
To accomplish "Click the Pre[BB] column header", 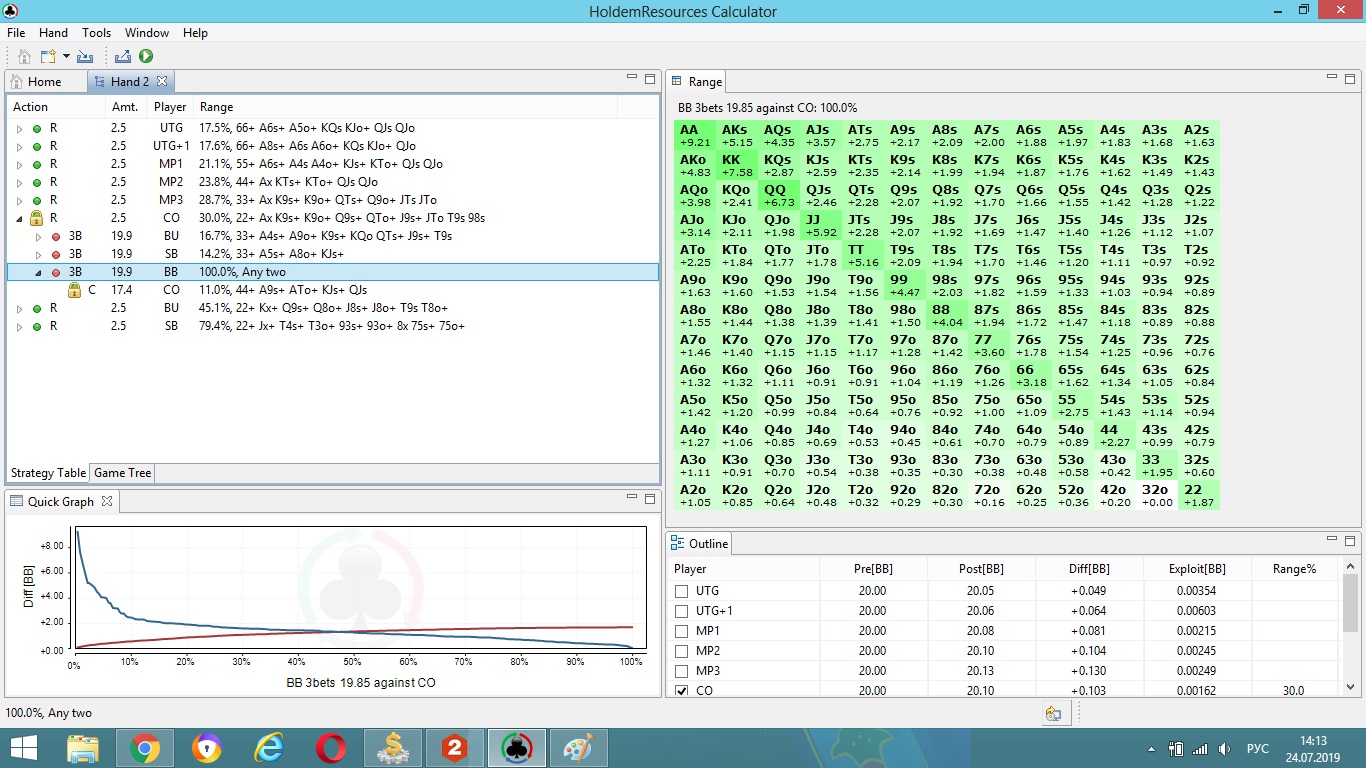I will tap(873, 569).
